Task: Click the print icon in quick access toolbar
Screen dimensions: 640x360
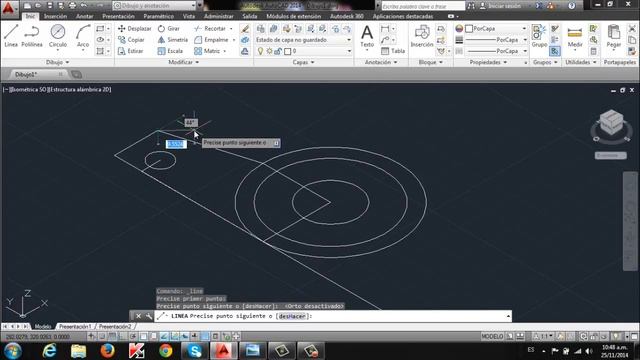Action: pos(72,6)
